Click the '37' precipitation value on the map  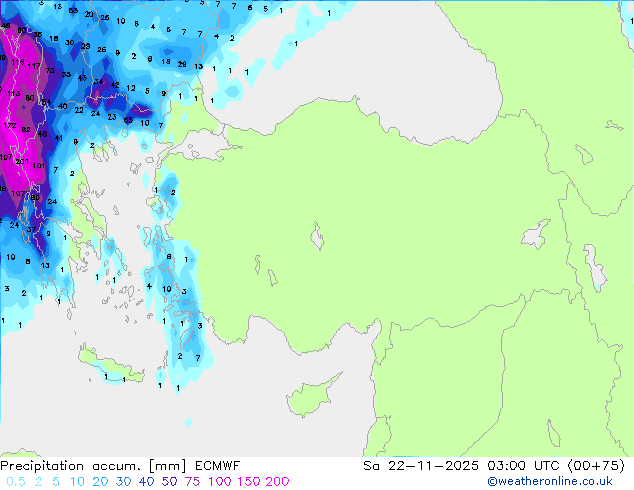[x=31, y=230]
